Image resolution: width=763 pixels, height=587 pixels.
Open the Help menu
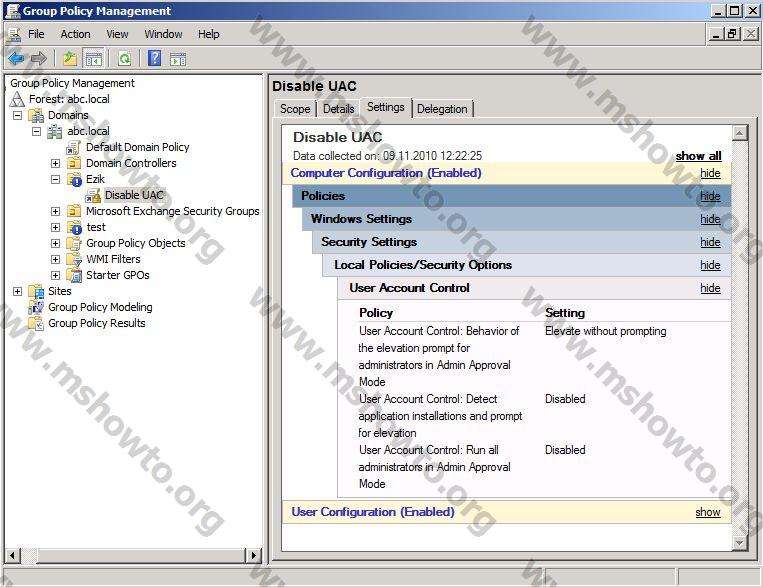[208, 34]
